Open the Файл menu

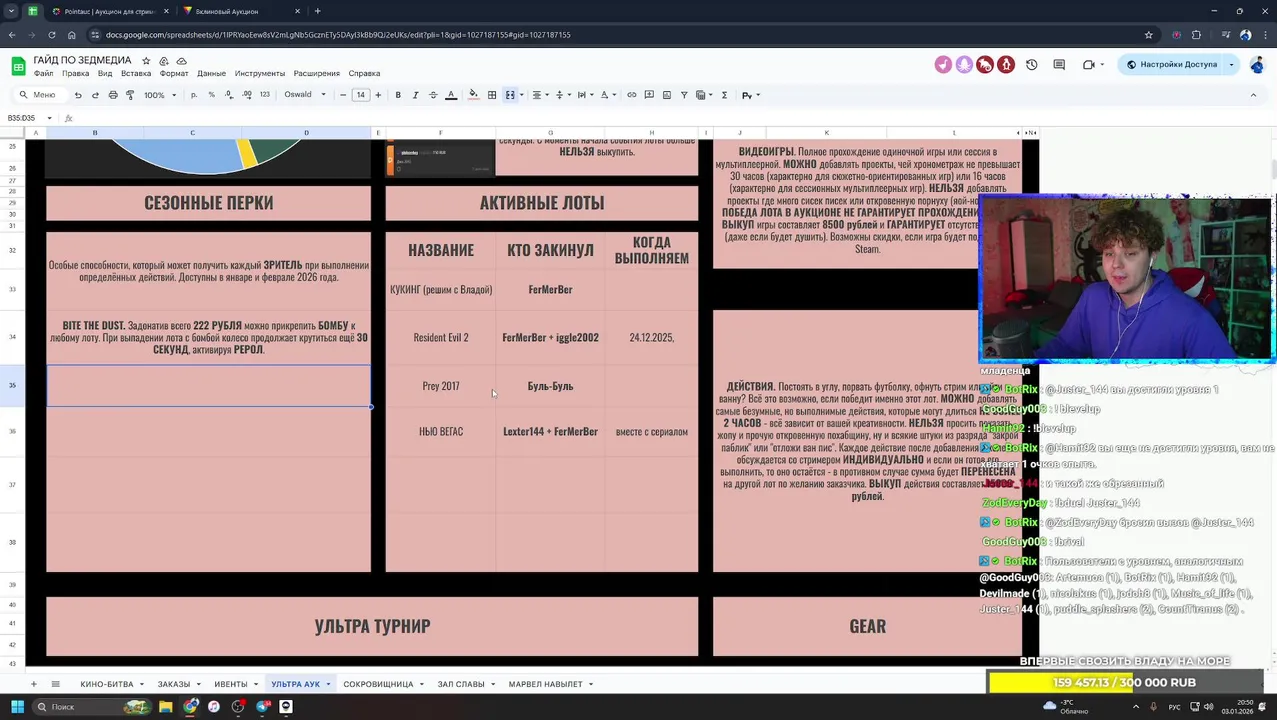coord(43,73)
